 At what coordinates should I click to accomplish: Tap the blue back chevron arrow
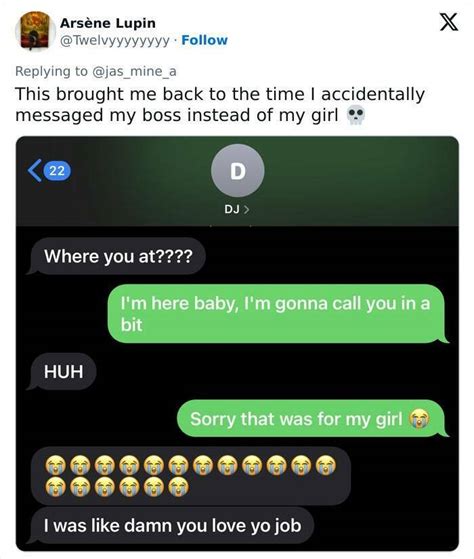coord(35,171)
